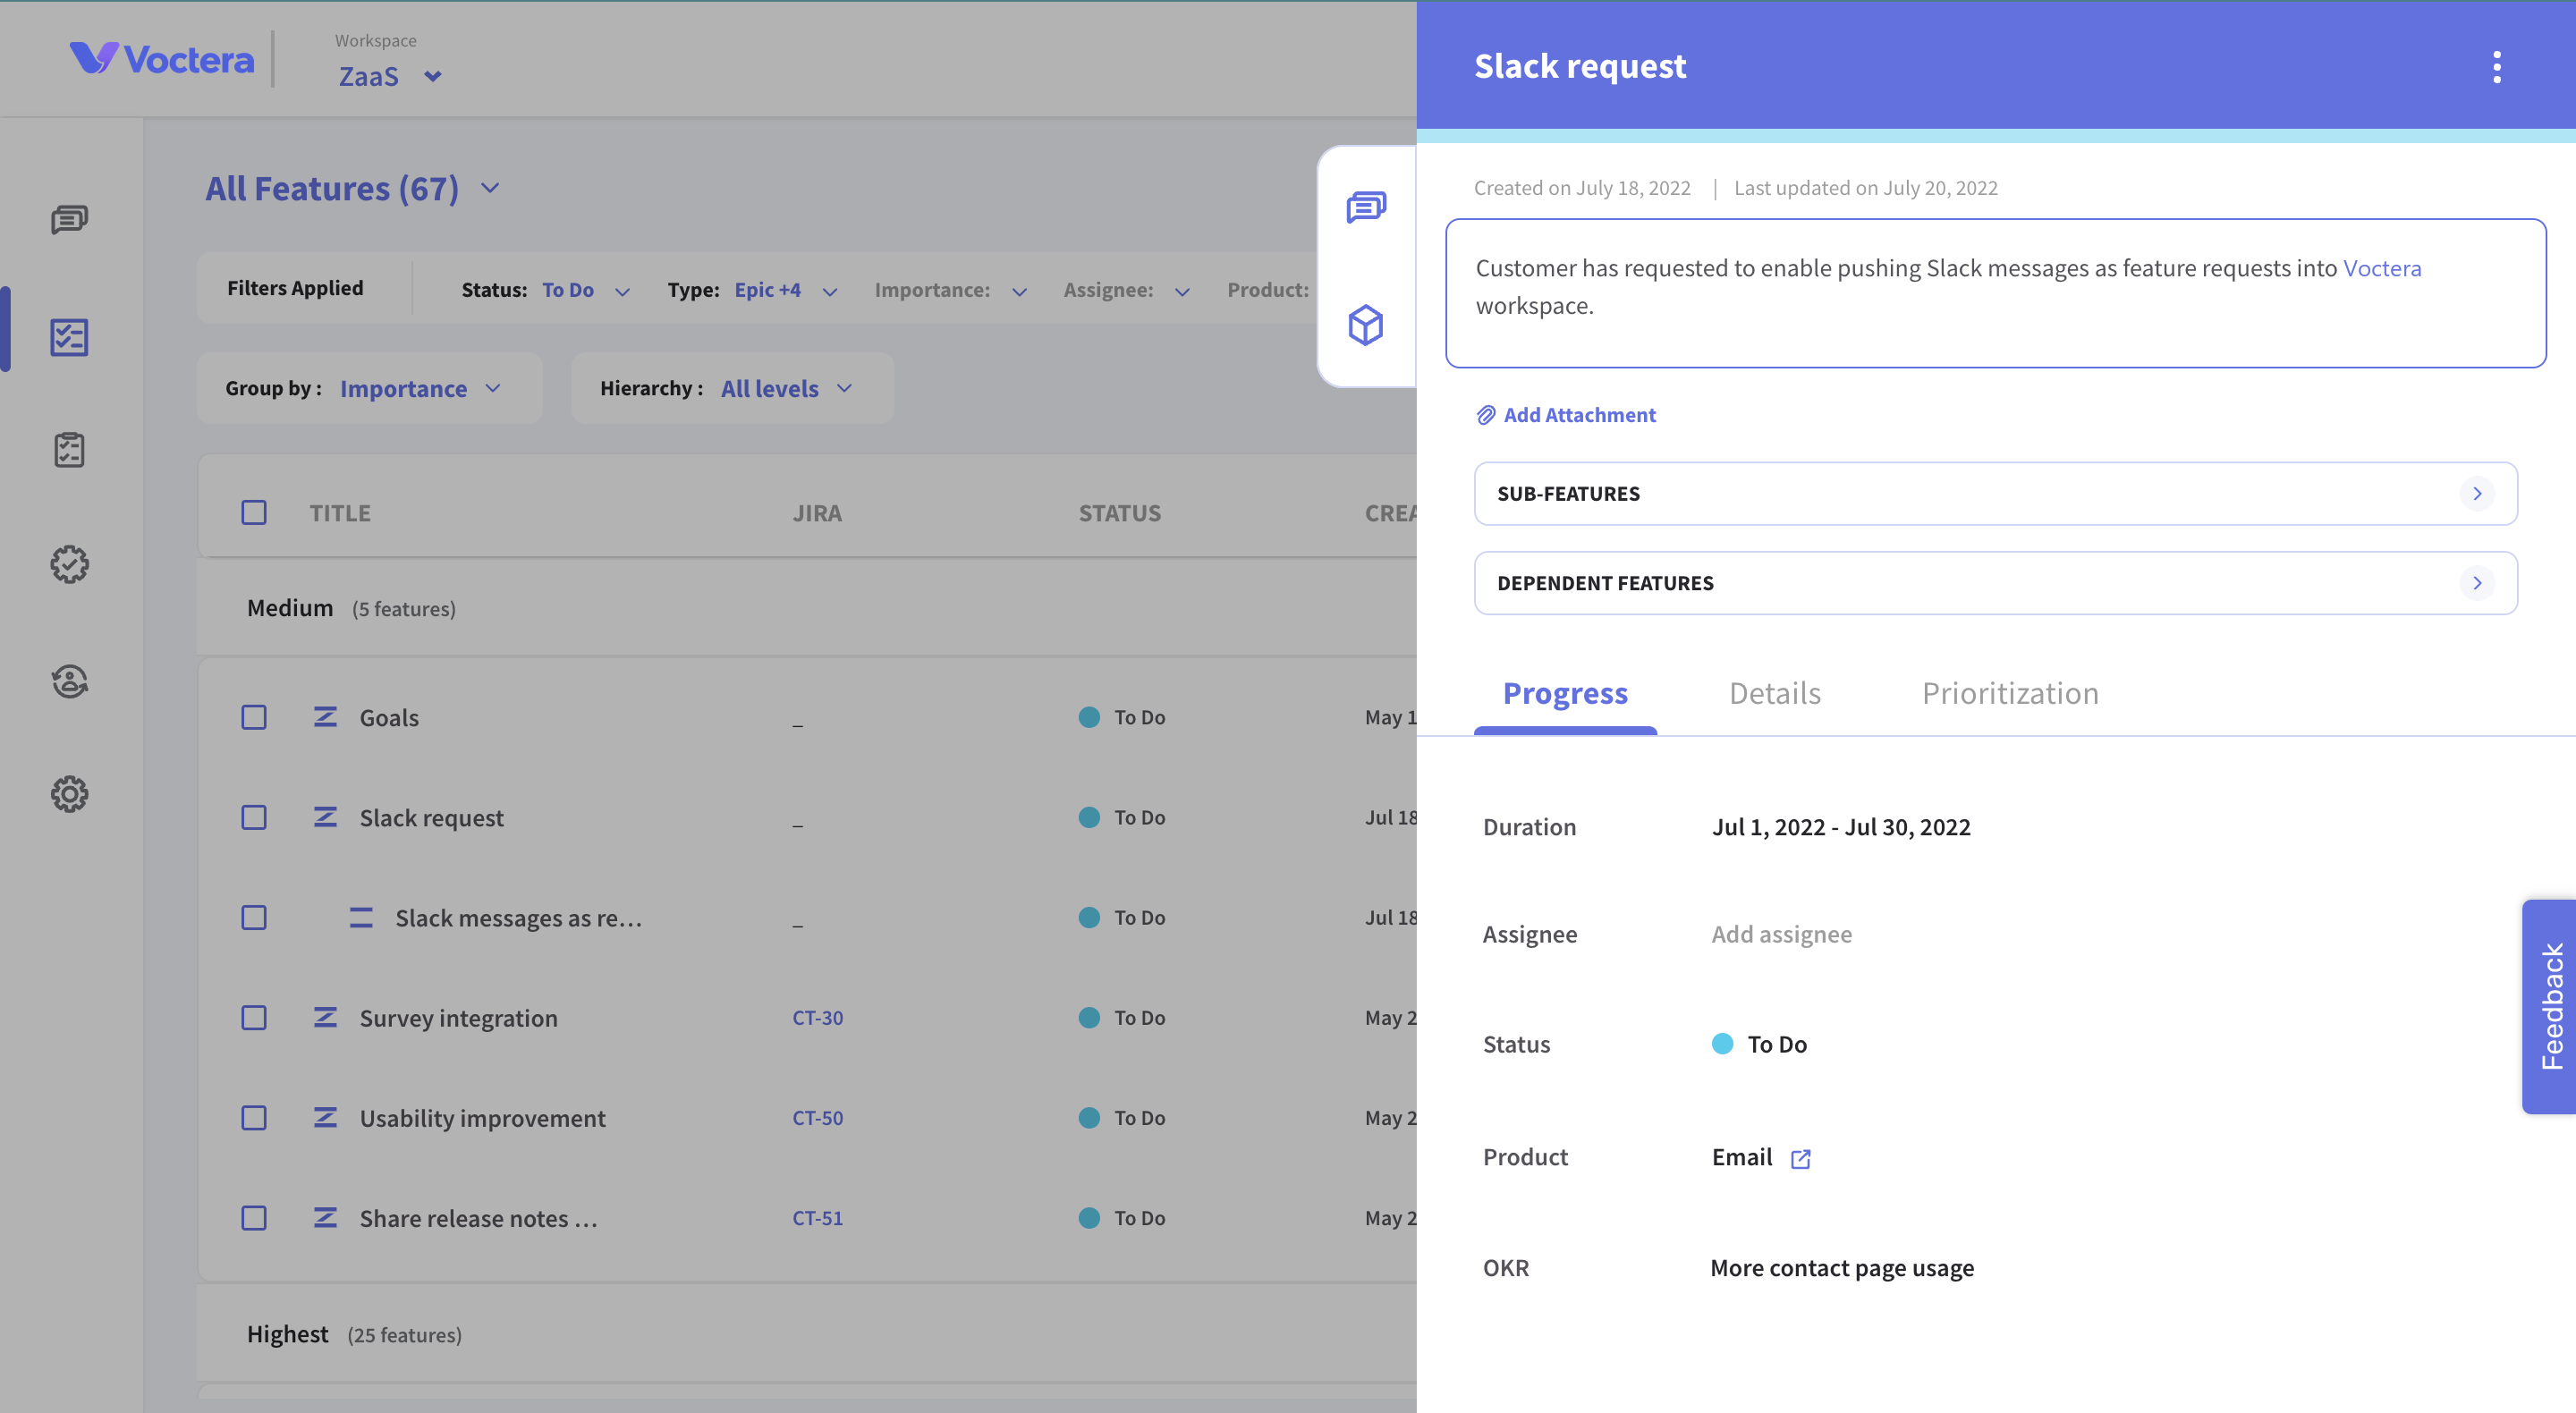Click the epic icon on Share release notes row
Screen dimensions: 2576x1413
(x=325, y=1217)
